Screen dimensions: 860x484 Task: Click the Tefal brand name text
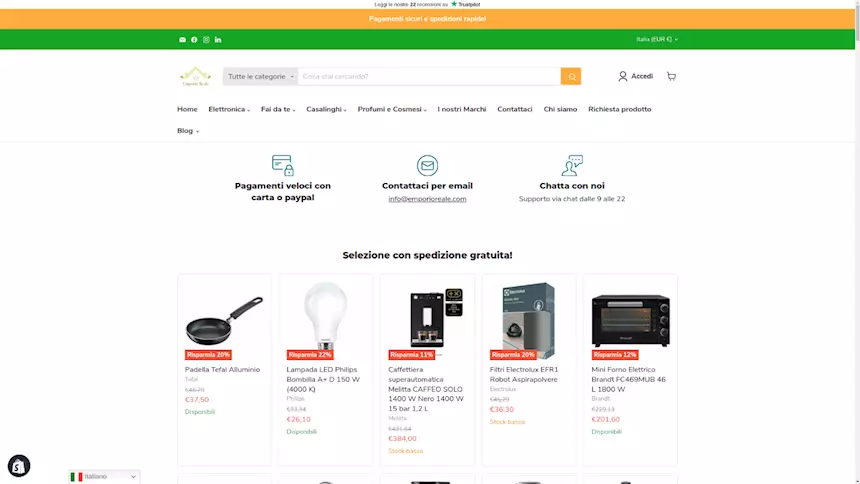pyautogui.click(x=191, y=379)
